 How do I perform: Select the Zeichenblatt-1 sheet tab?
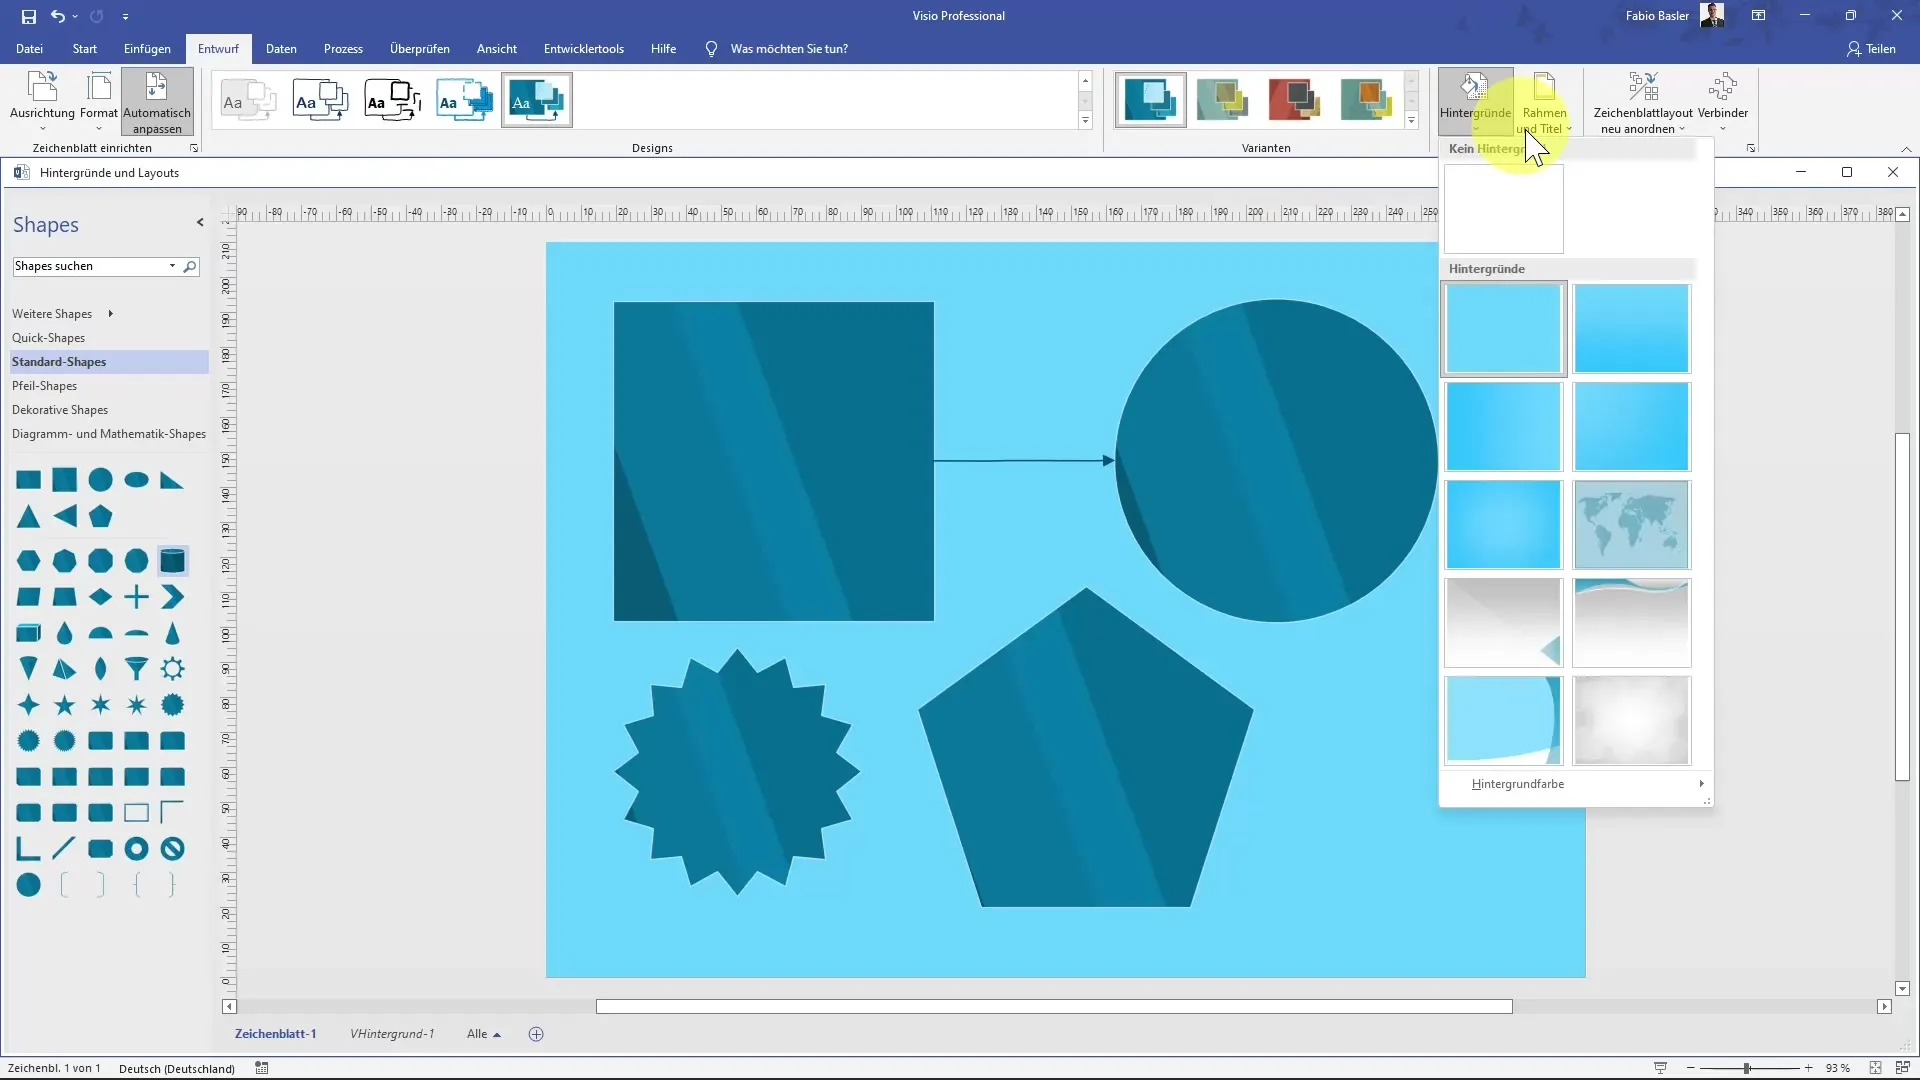[277, 1034]
